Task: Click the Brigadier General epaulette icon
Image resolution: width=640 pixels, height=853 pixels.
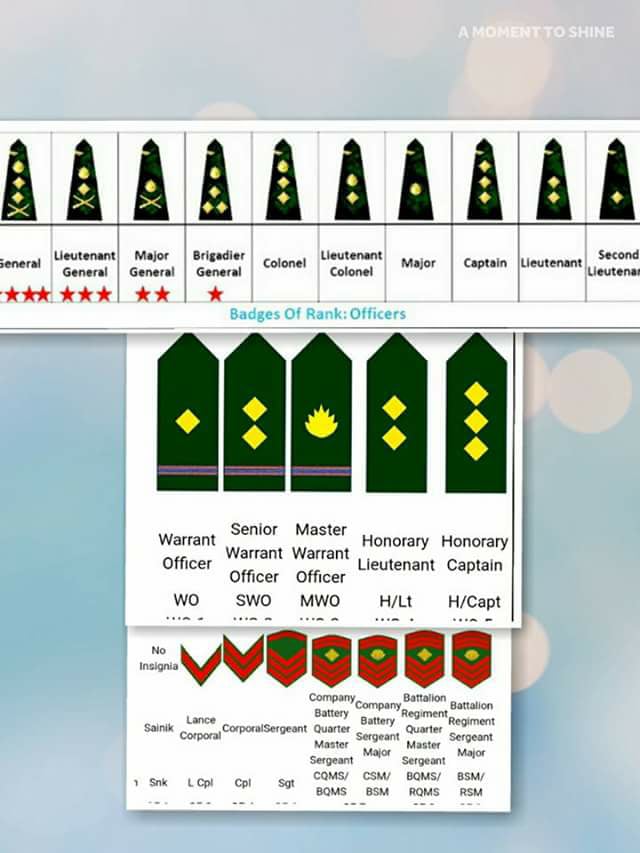Action: (216, 180)
